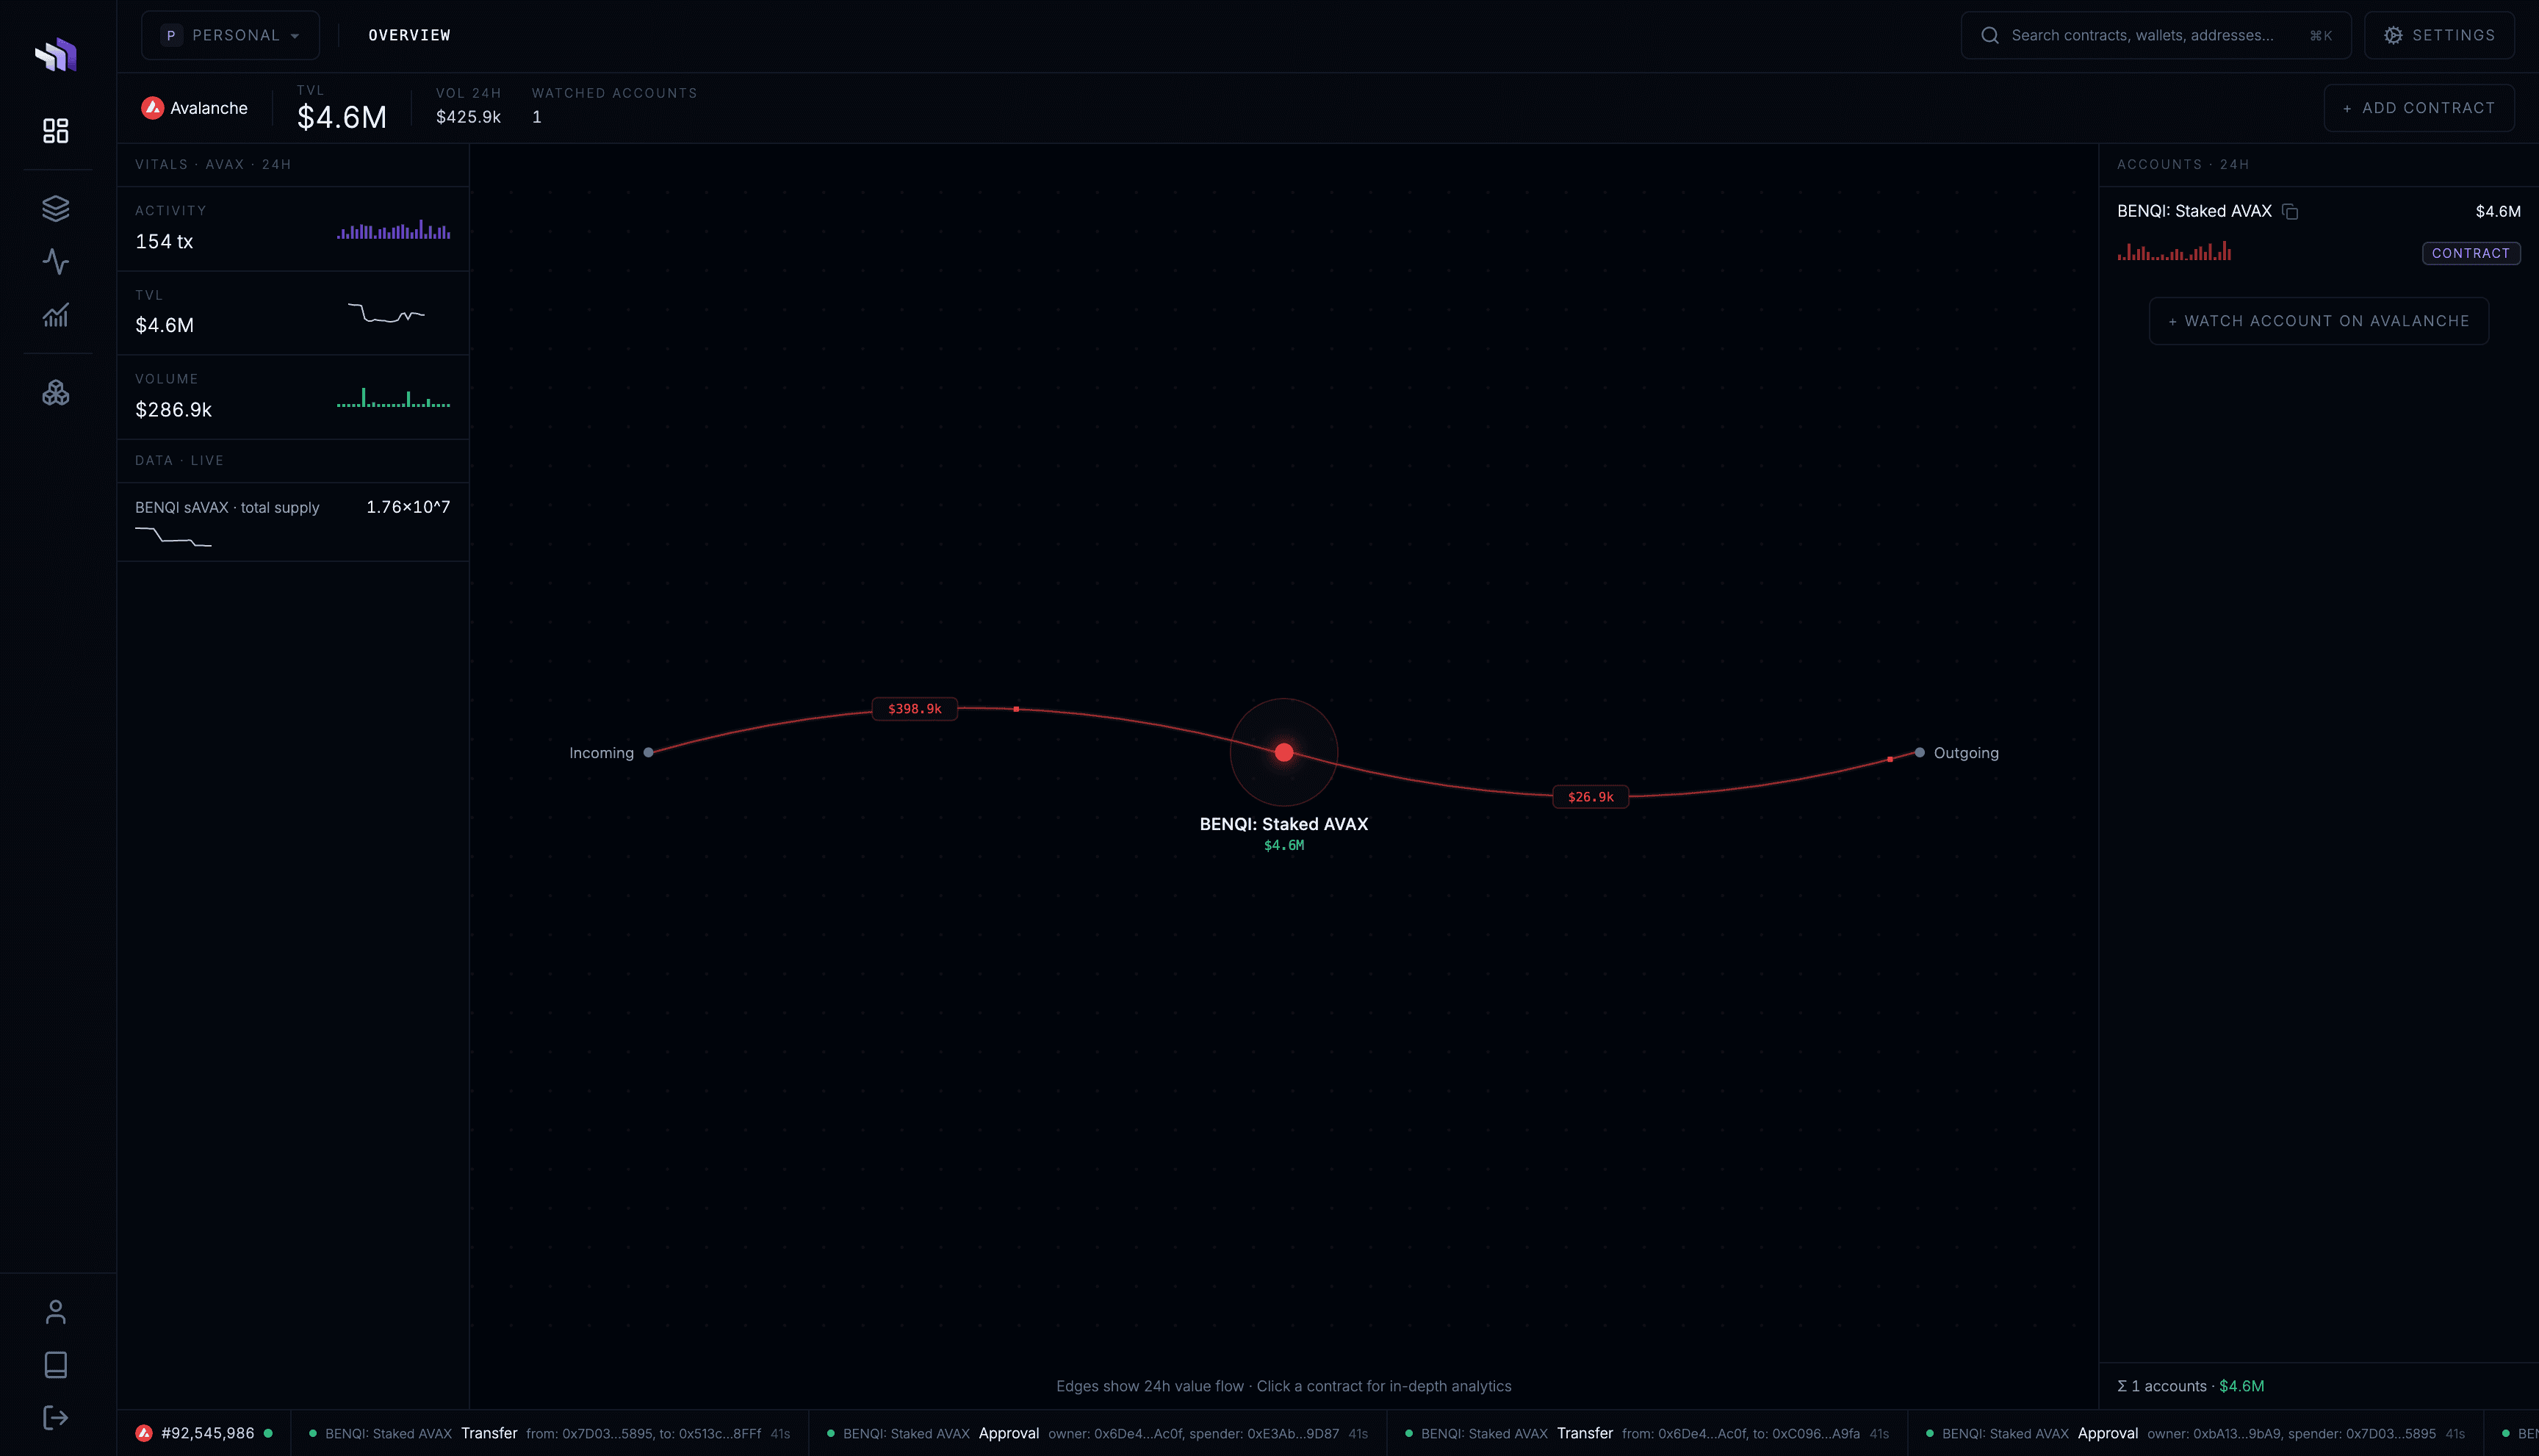Image resolution: width=2539 pixels, height=1456 pixels.
Task: Open the Personal workspace dropdown
Action: [231, 35]
